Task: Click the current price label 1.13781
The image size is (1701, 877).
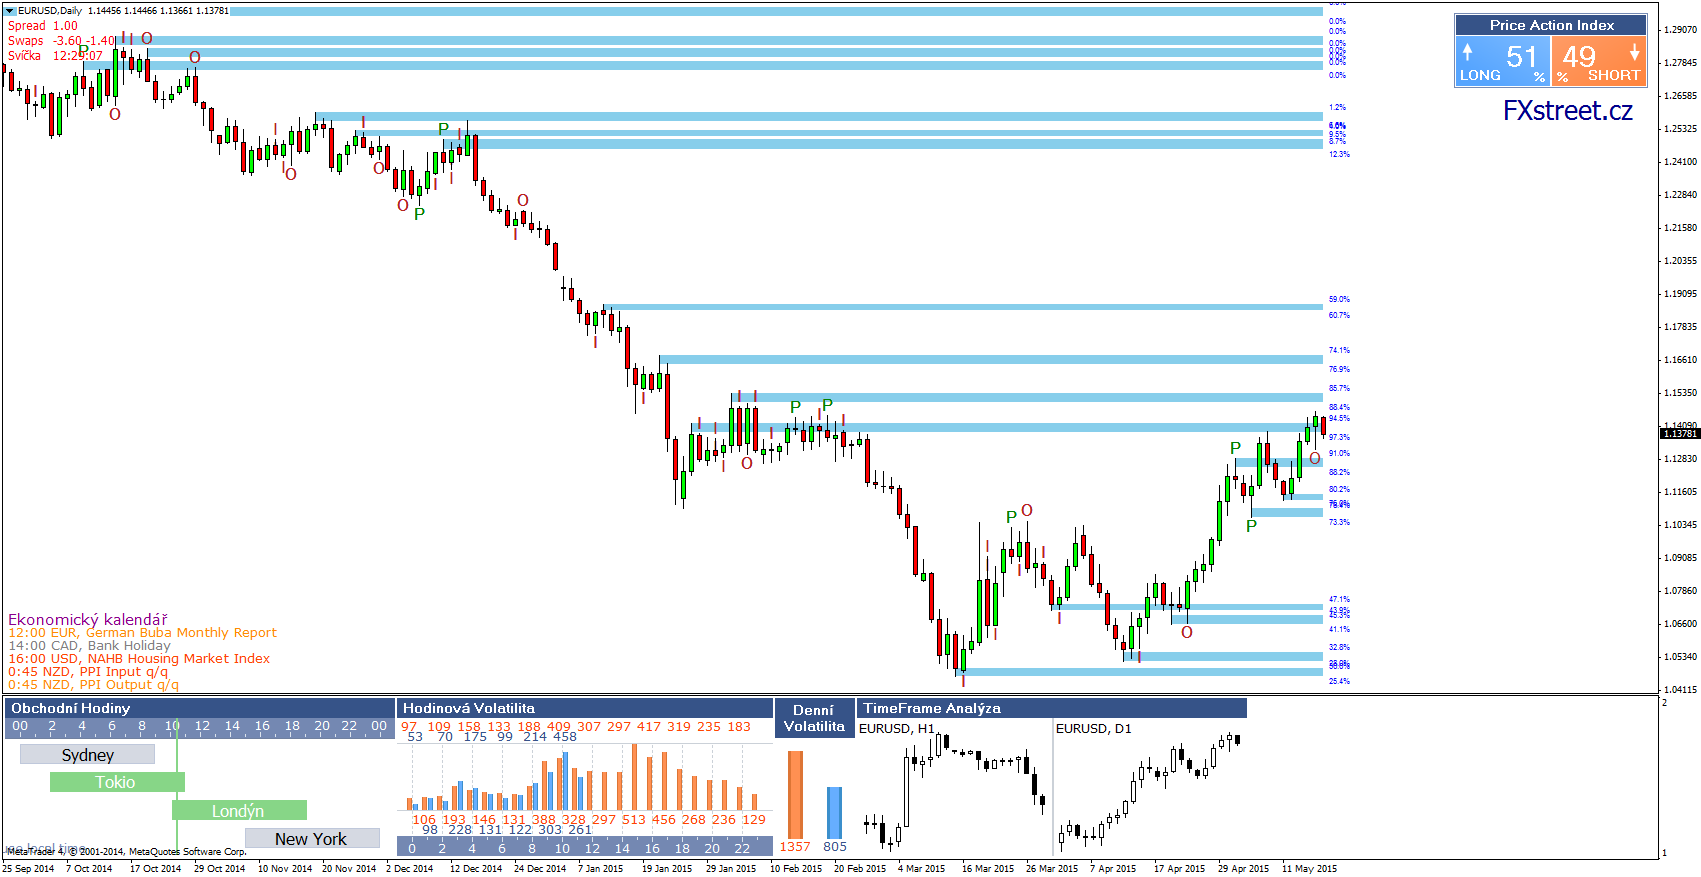Action: coord(1680,434)
